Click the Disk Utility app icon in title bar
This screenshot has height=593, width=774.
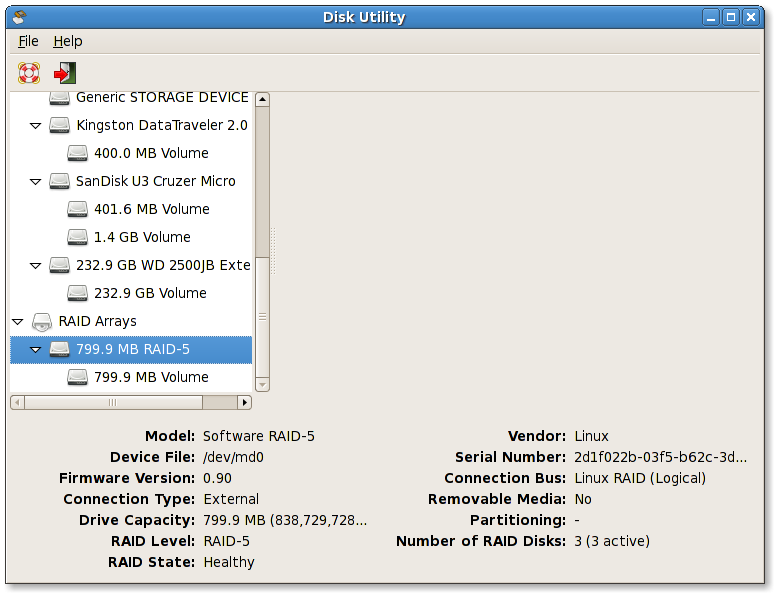pos(20,17)
